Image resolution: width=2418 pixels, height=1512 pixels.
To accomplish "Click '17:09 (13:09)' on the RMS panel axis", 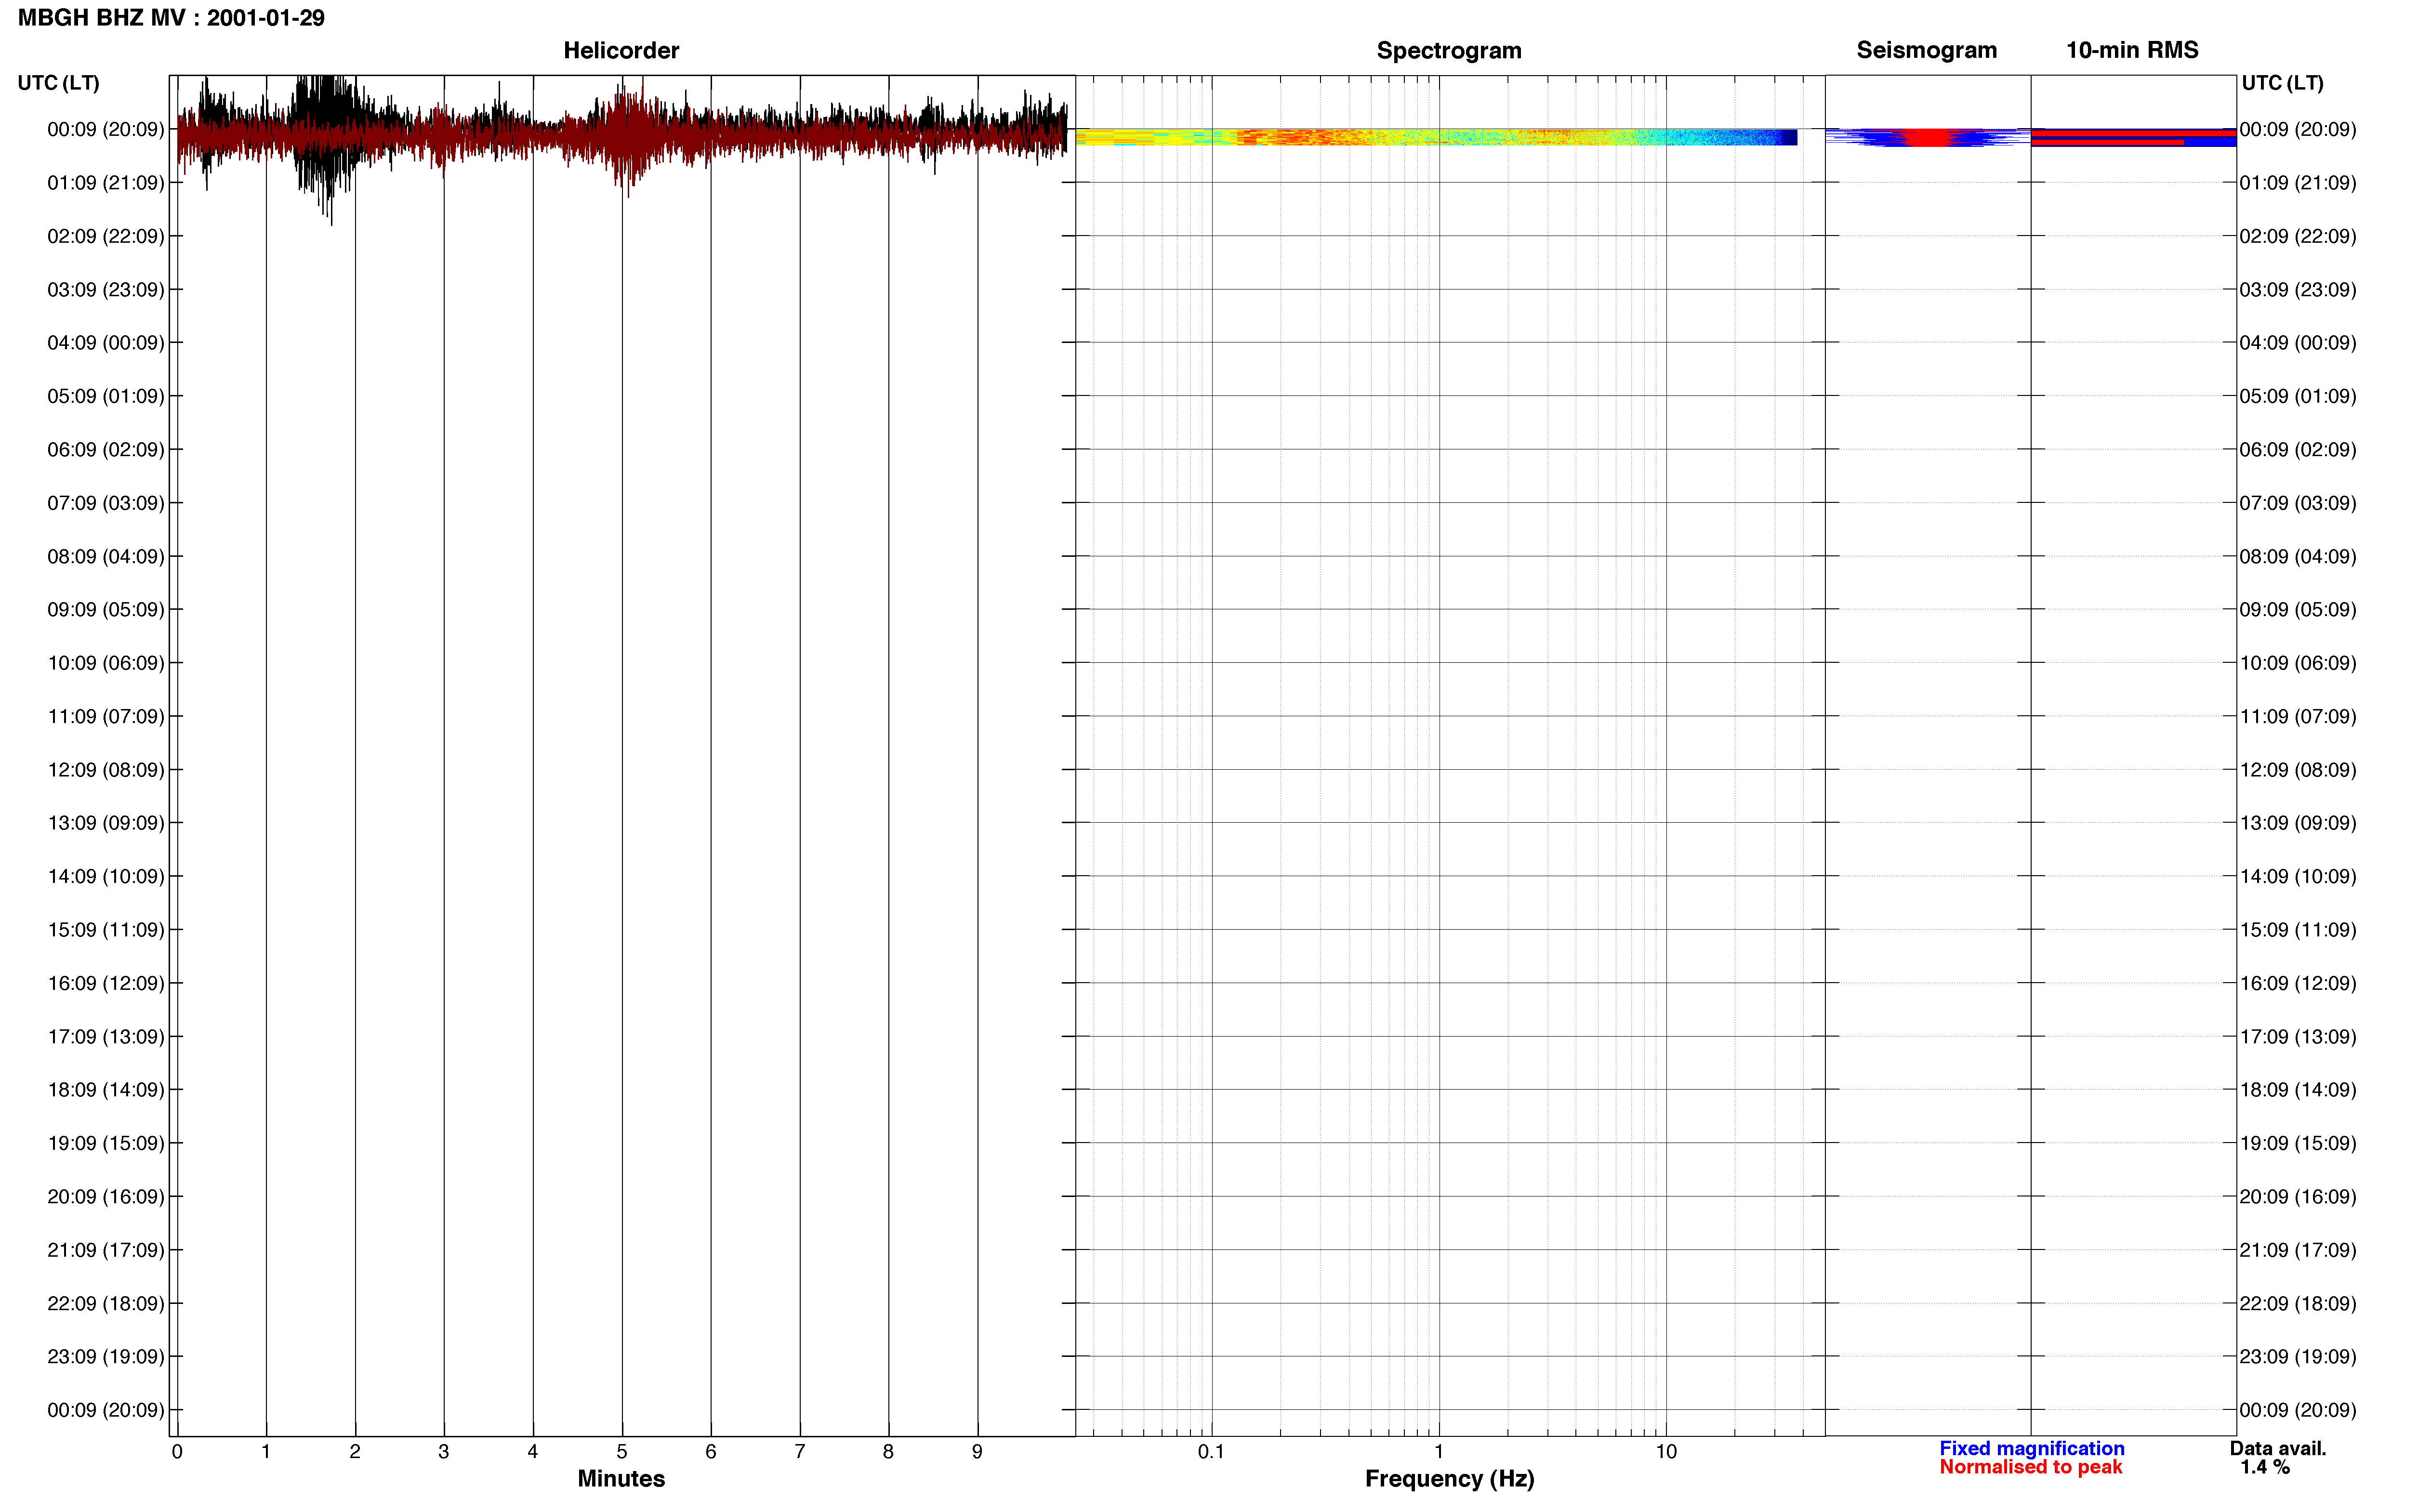I will pyautogui.click(x=2298, y=1037).
